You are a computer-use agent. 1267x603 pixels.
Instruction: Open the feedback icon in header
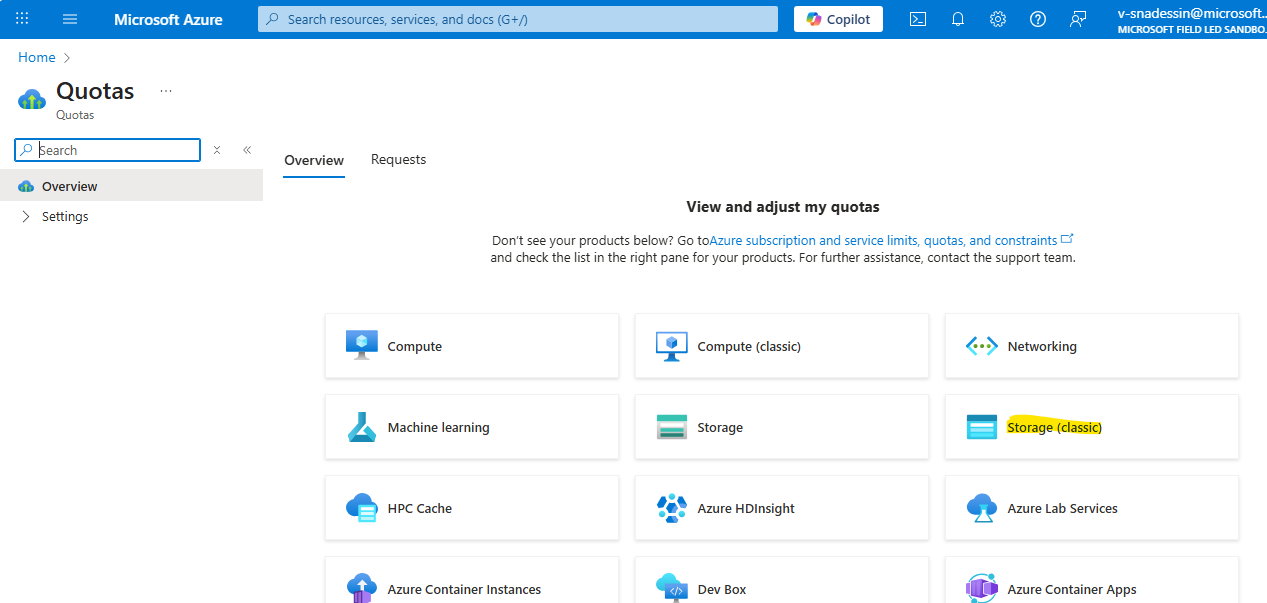tap(1078, 19)
